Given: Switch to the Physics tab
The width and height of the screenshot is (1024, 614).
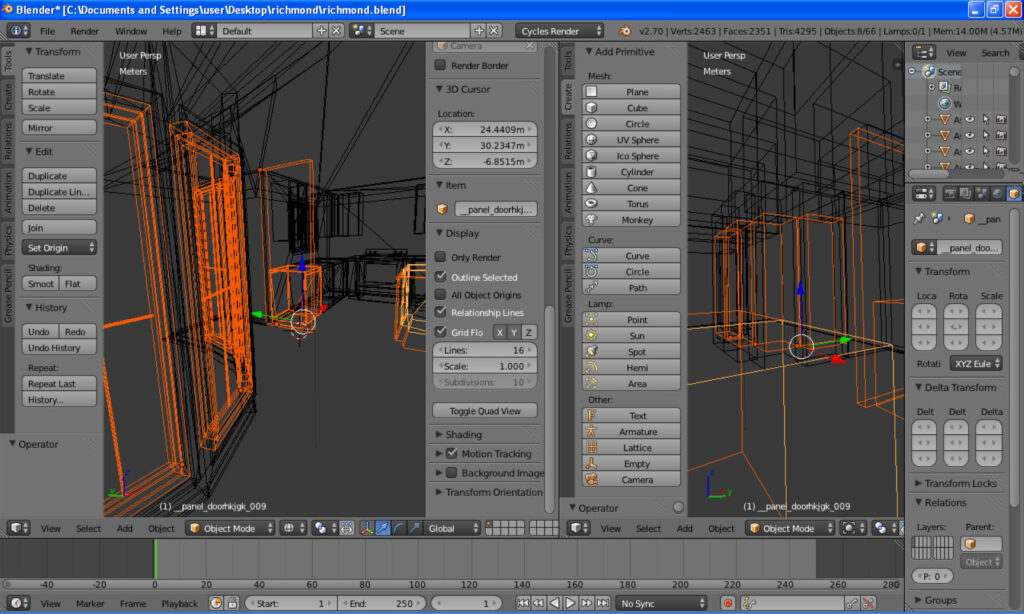Looking at the screenshot, I should click(9, 240).
